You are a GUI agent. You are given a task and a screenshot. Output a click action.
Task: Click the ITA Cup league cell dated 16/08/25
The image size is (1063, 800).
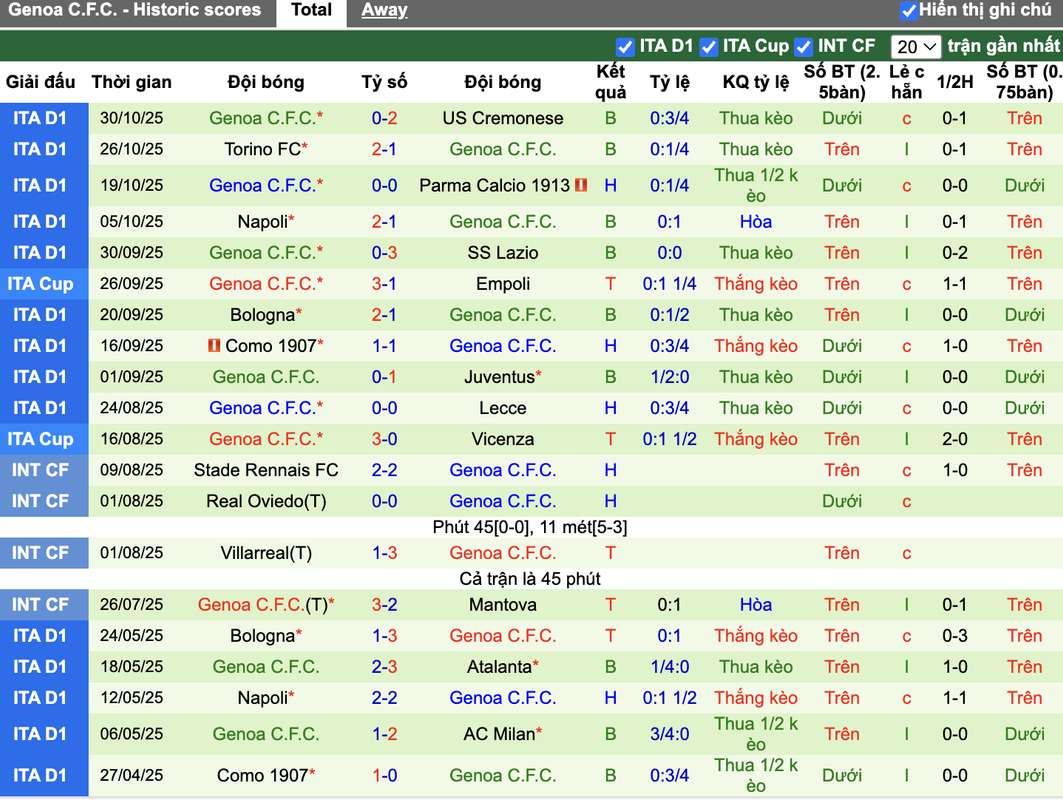(x=44, y=439)
